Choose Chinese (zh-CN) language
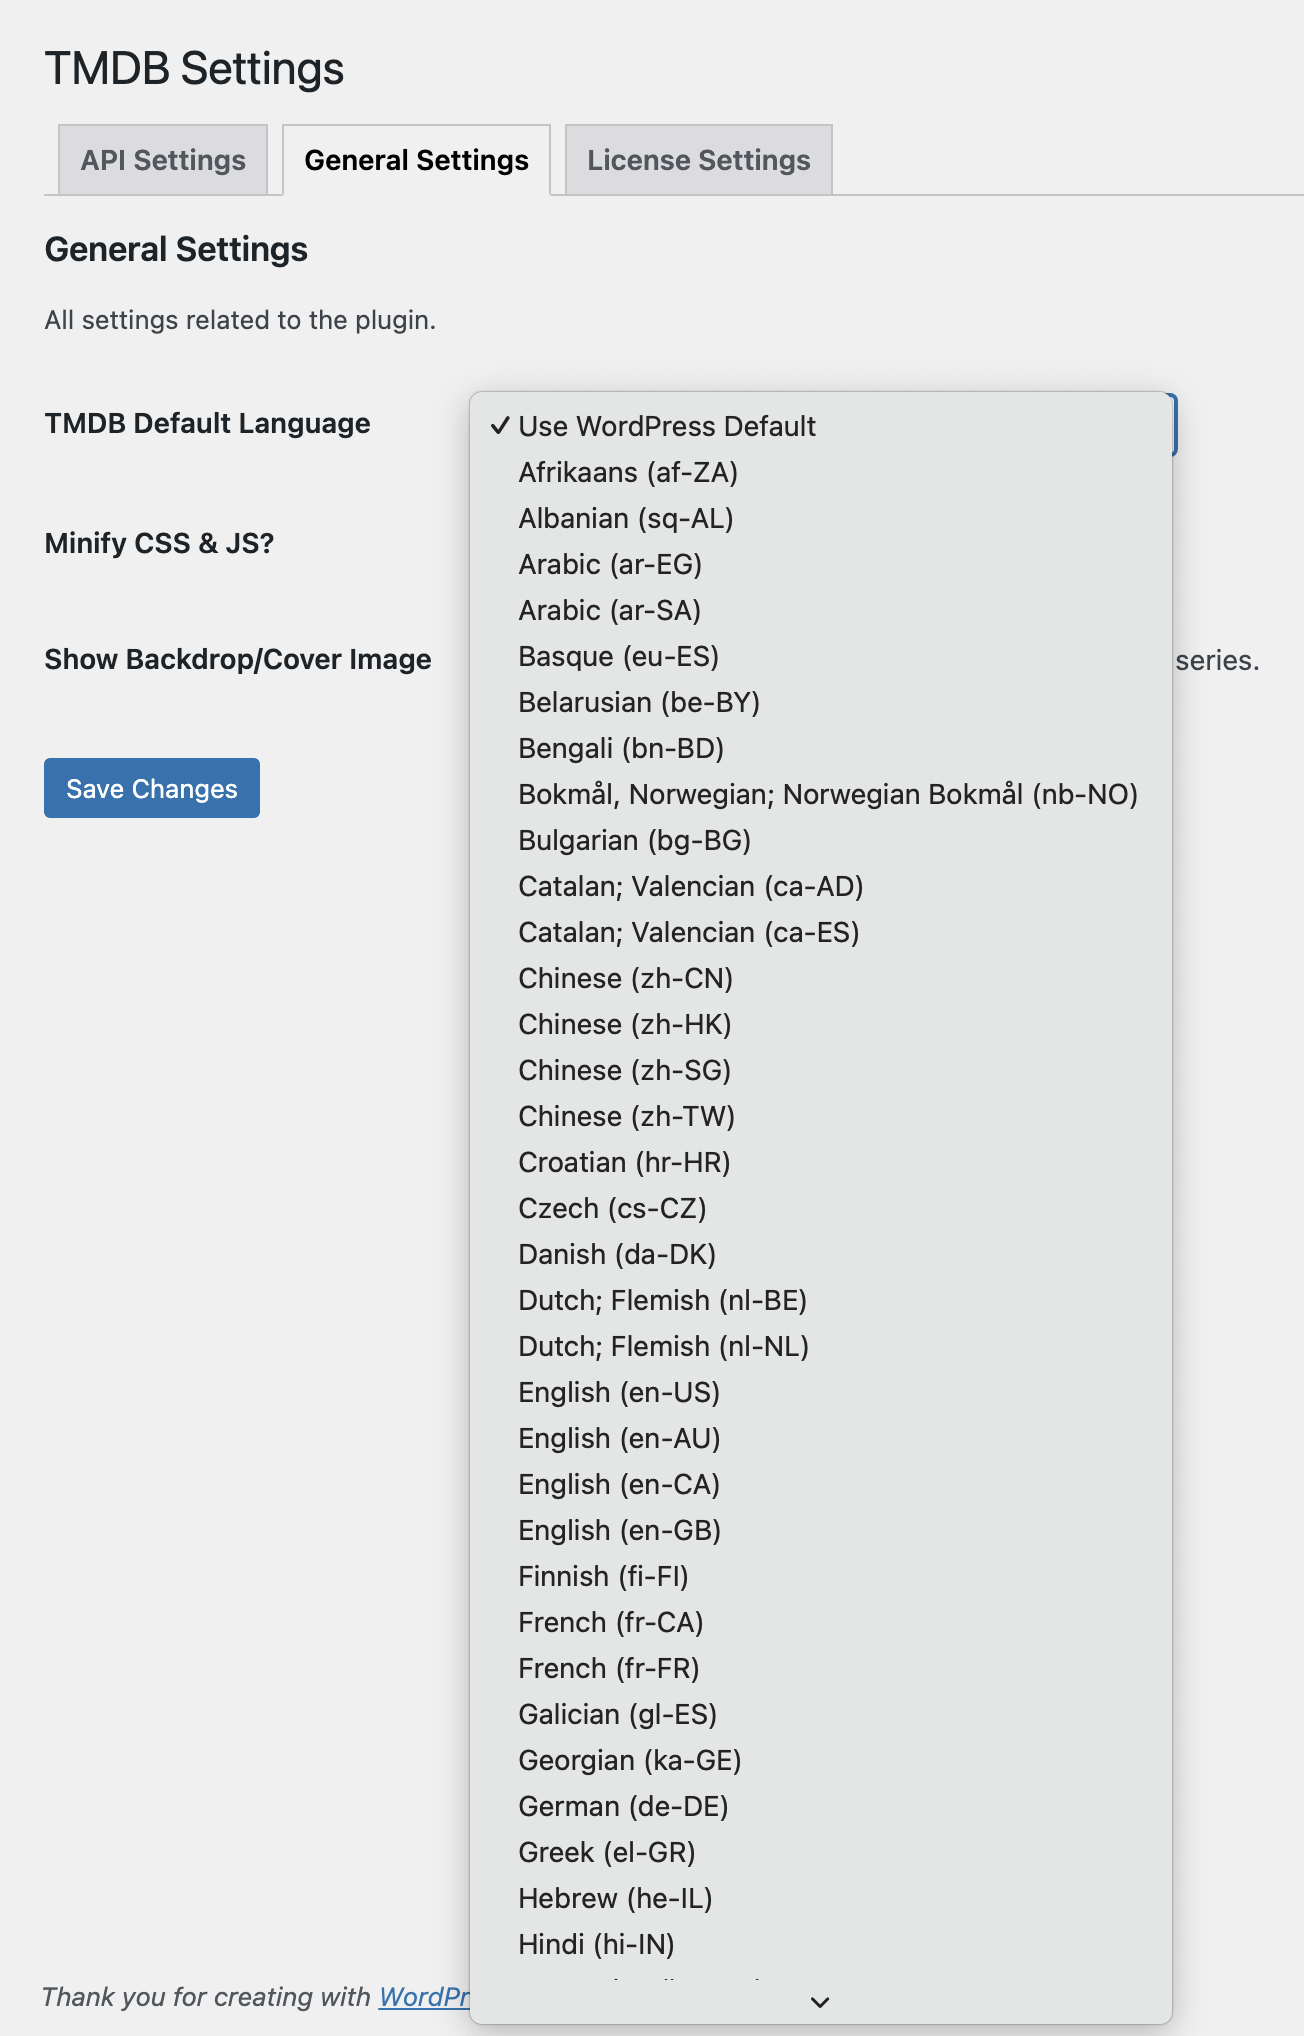The width and height of the screenshot is (1304, 2036). click(x=820, y=978)
